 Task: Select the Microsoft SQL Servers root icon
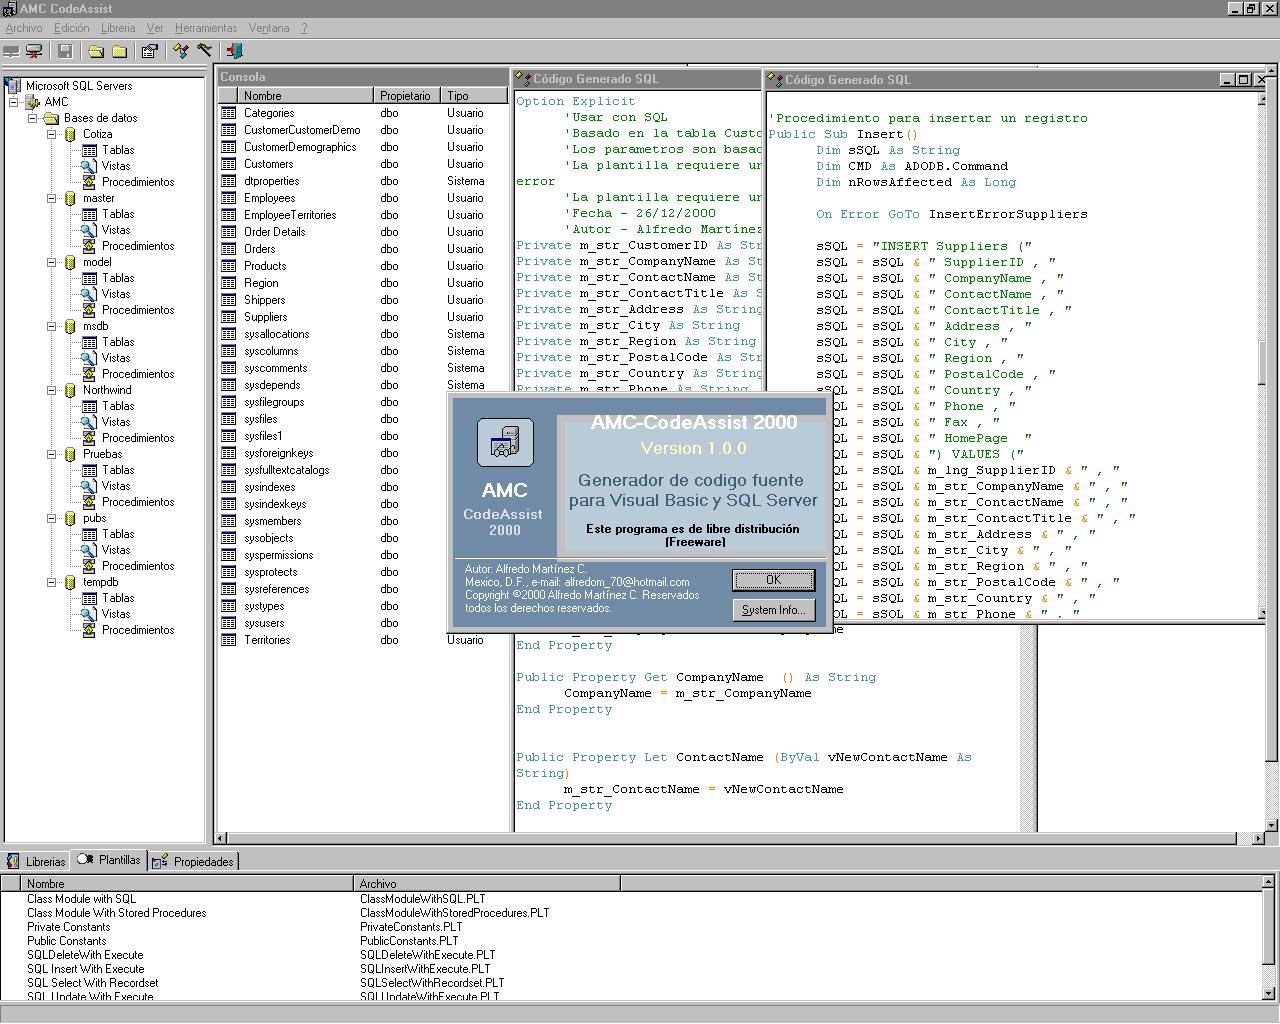point(13,86)
